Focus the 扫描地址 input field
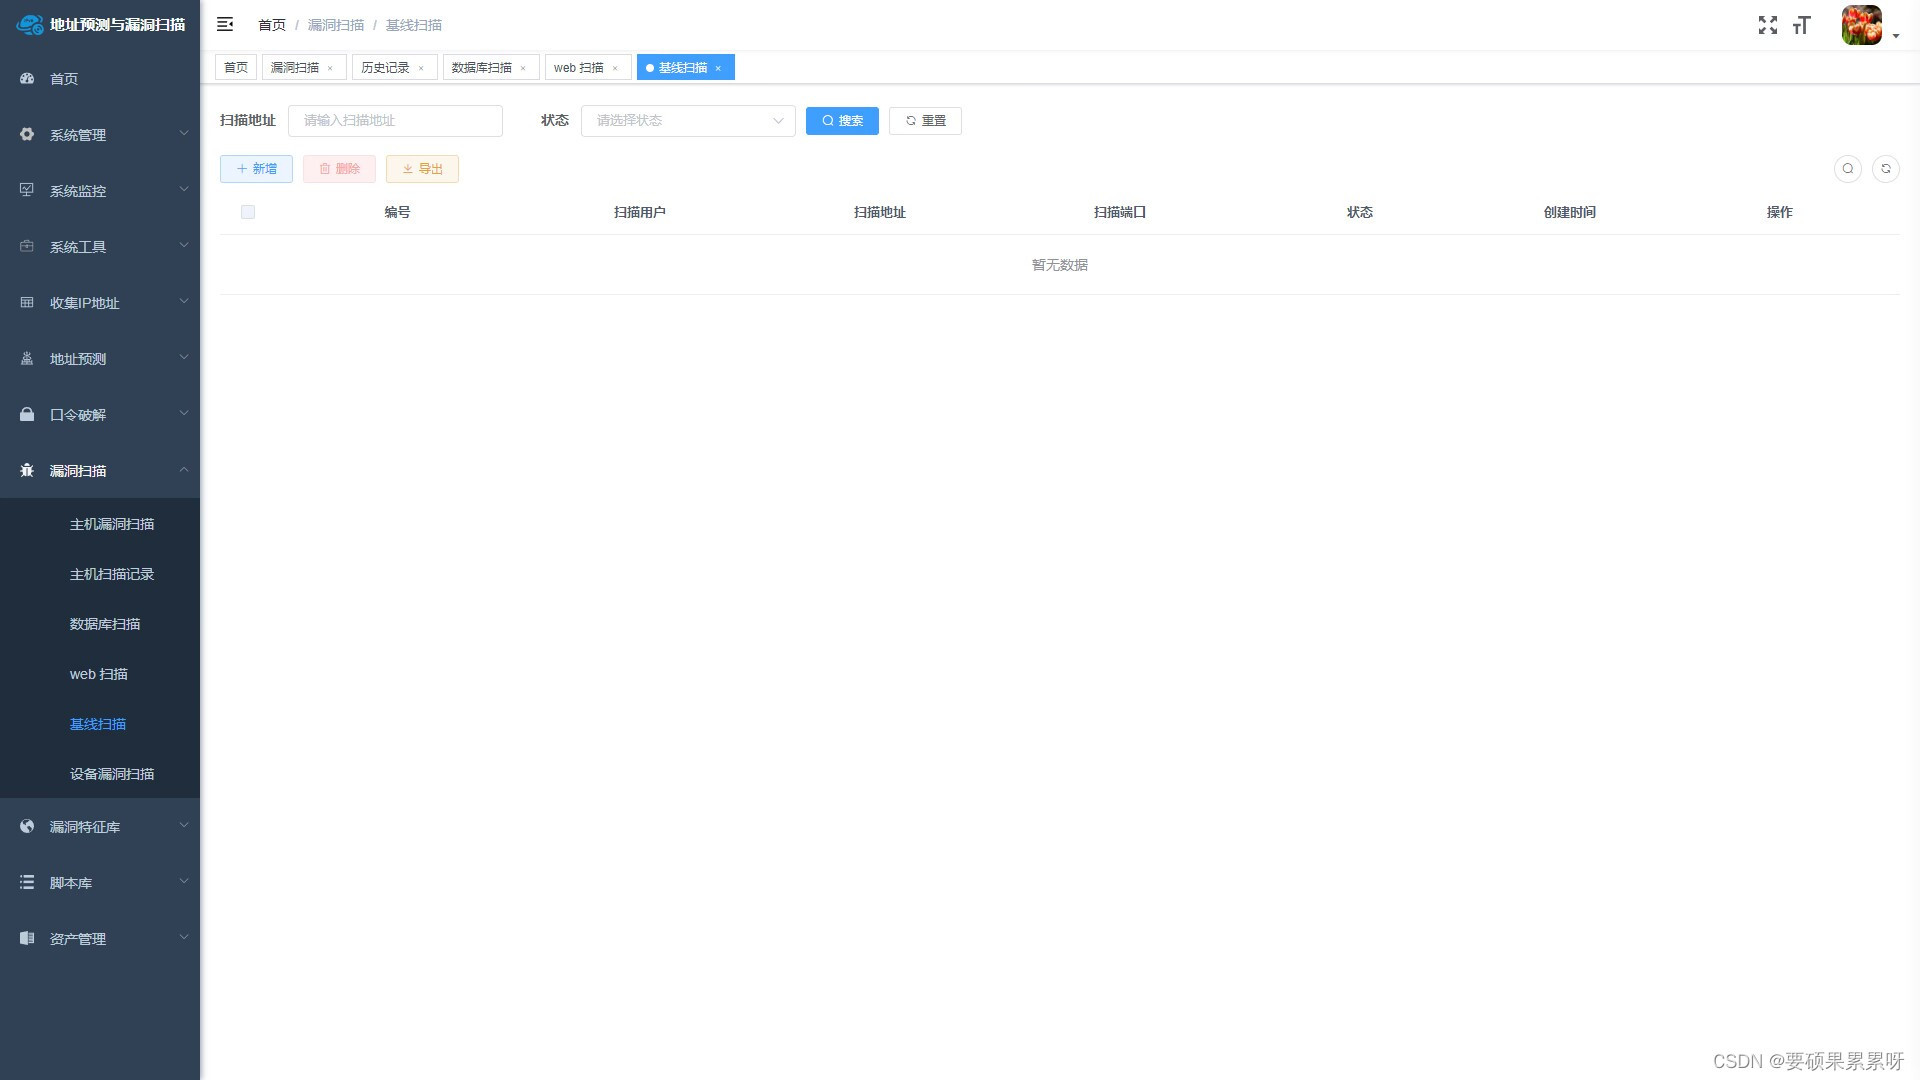 395,121
